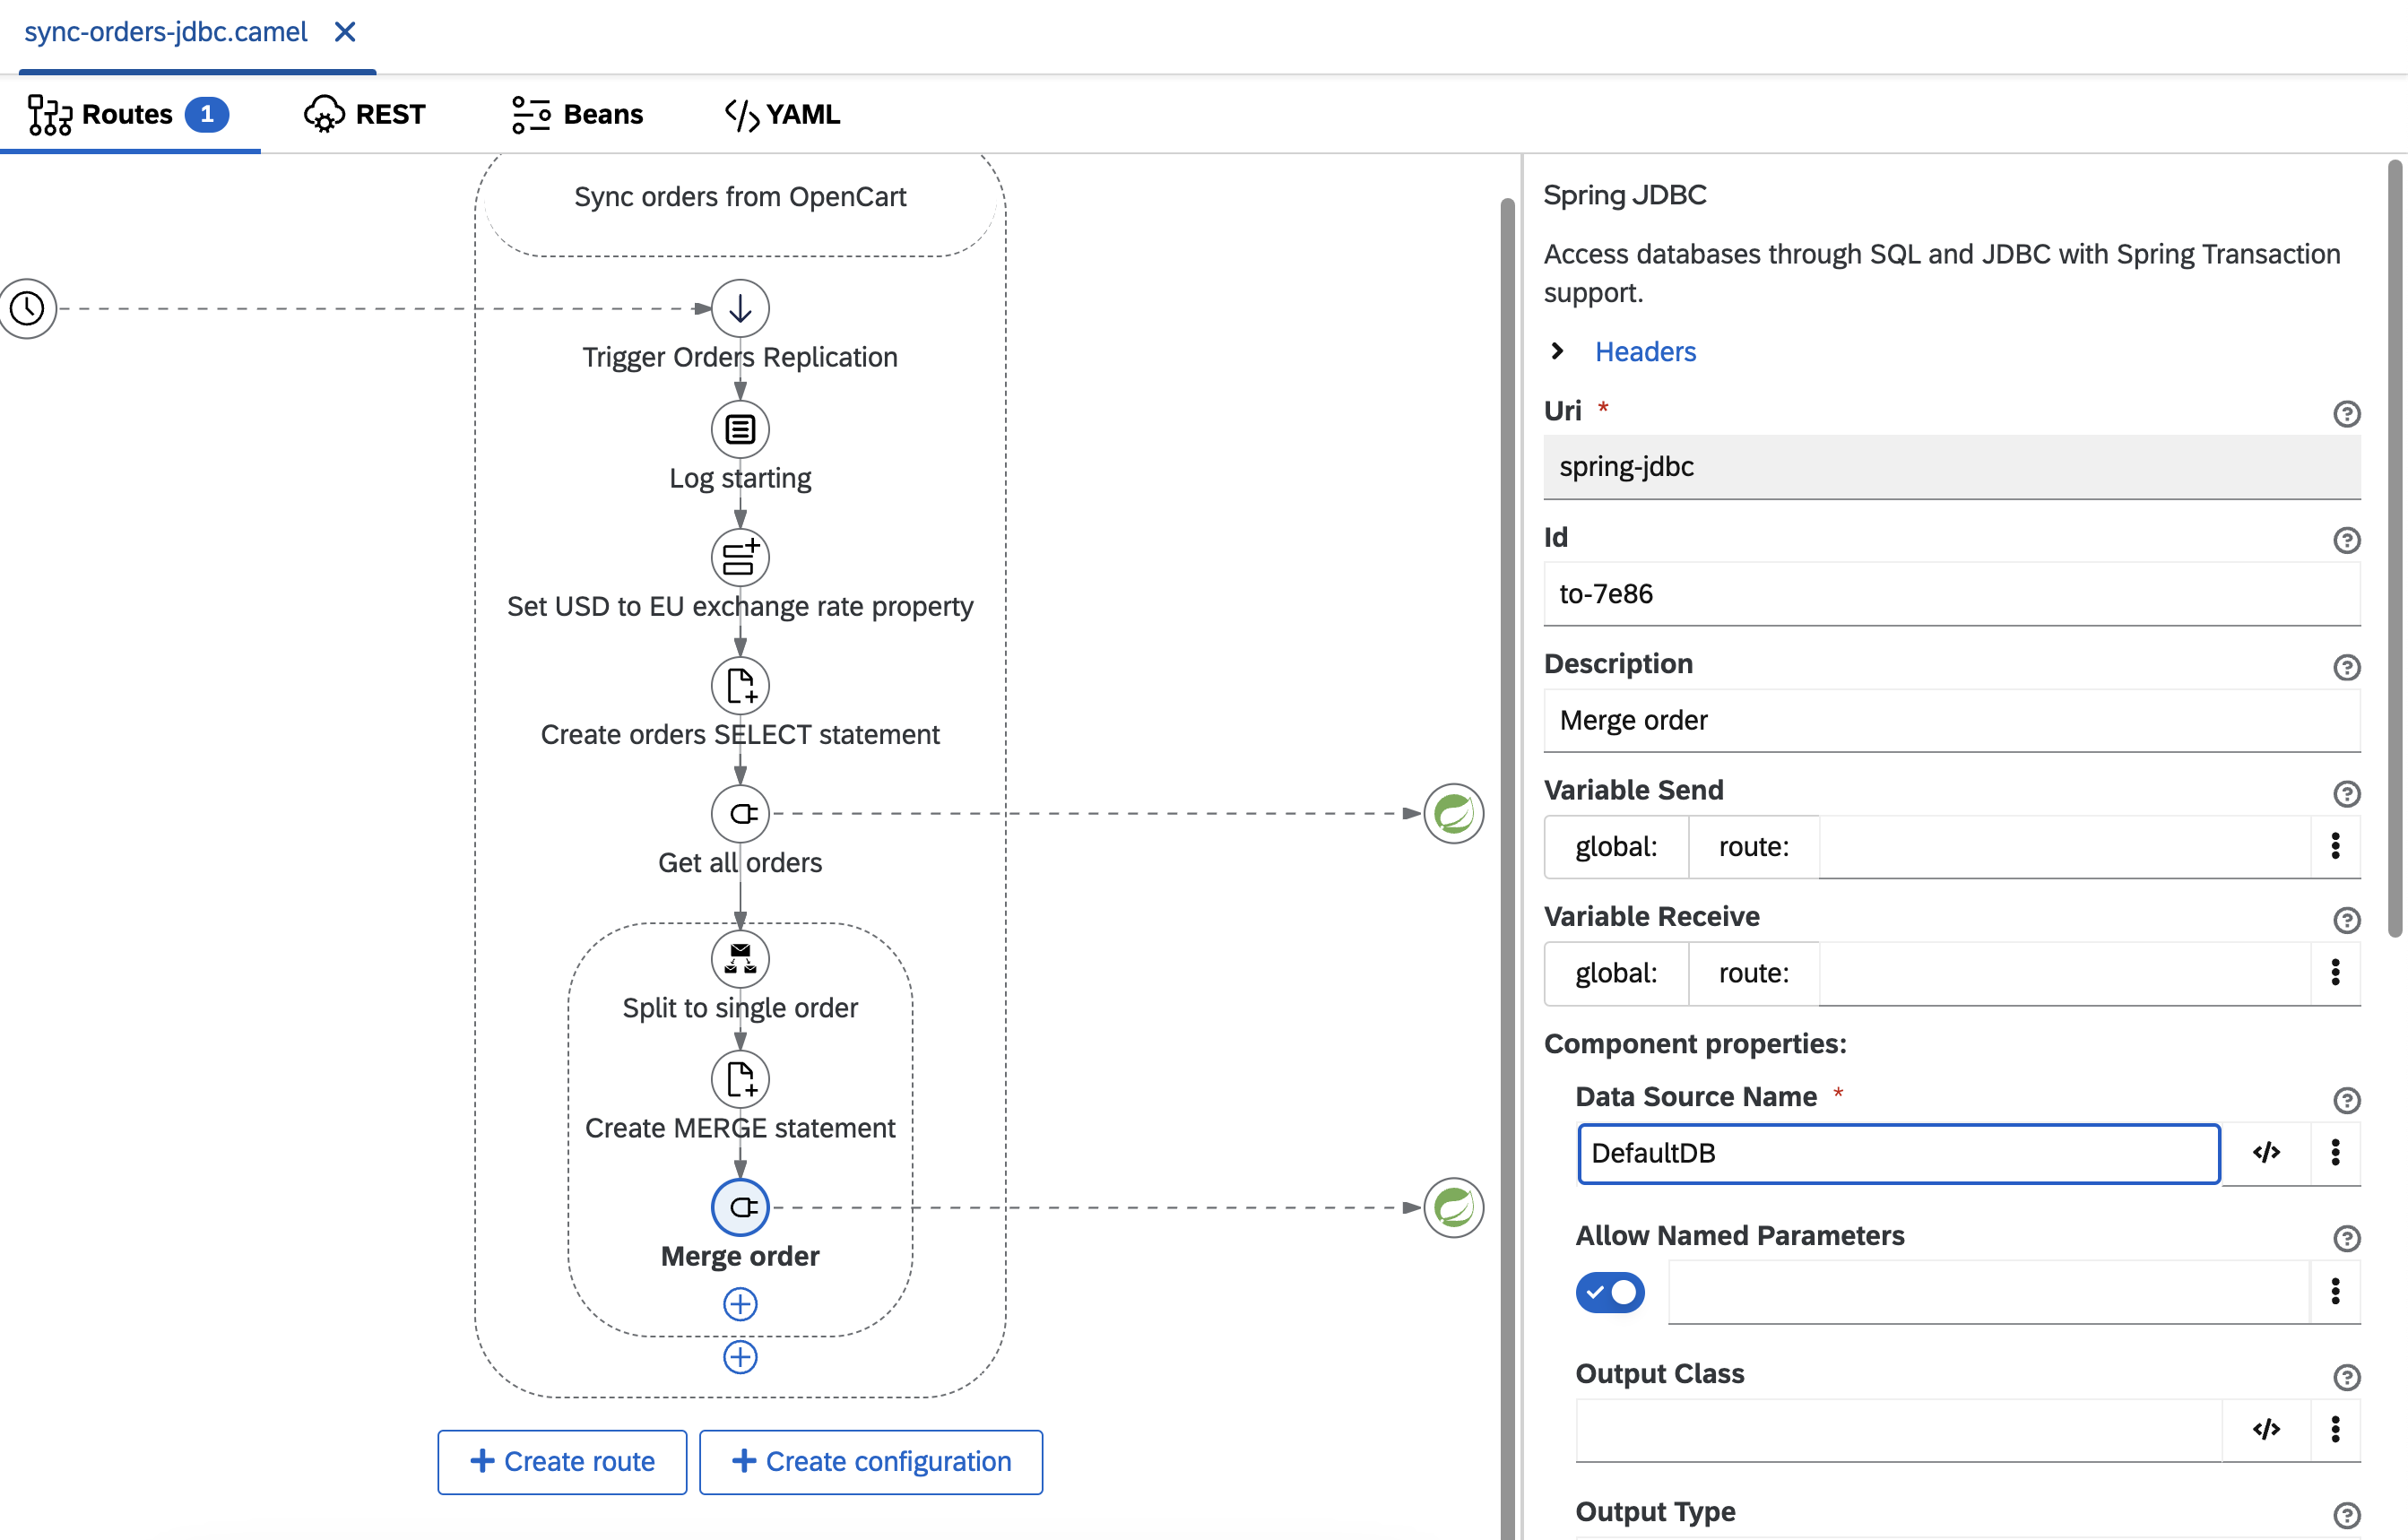This screenshot has width=2408, height=1540.
Task: Open the Spring icon linked to Merge order
Action: pyautogui.click(x=1453, y=1207)
